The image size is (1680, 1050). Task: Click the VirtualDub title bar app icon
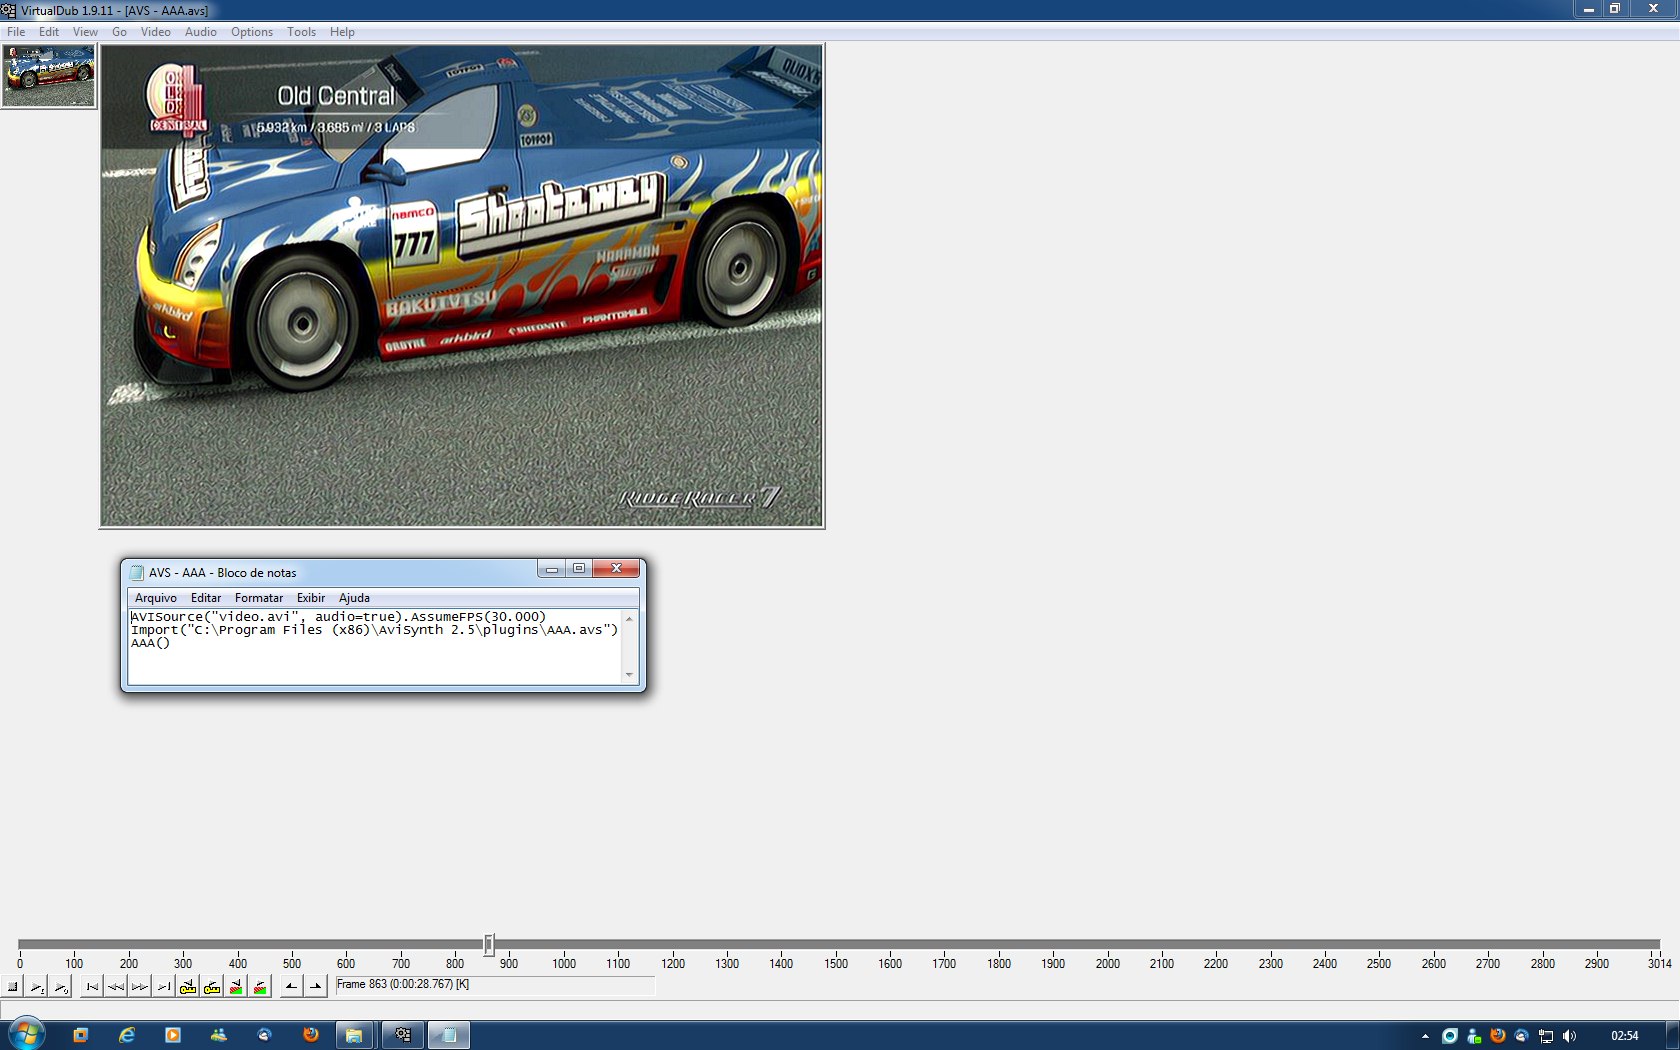[9, 10]
